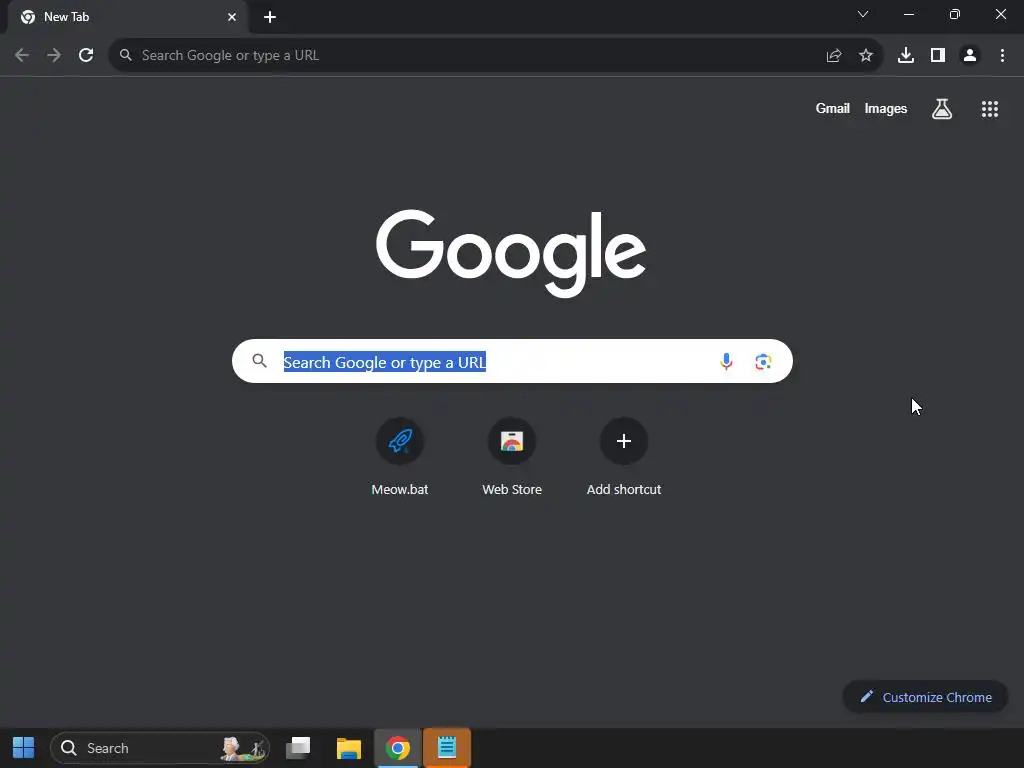Image resolution: width=1024 pixels, height=768 pixels.
Task: Open the Chrome downloads icon
Action: coord(906,56)
